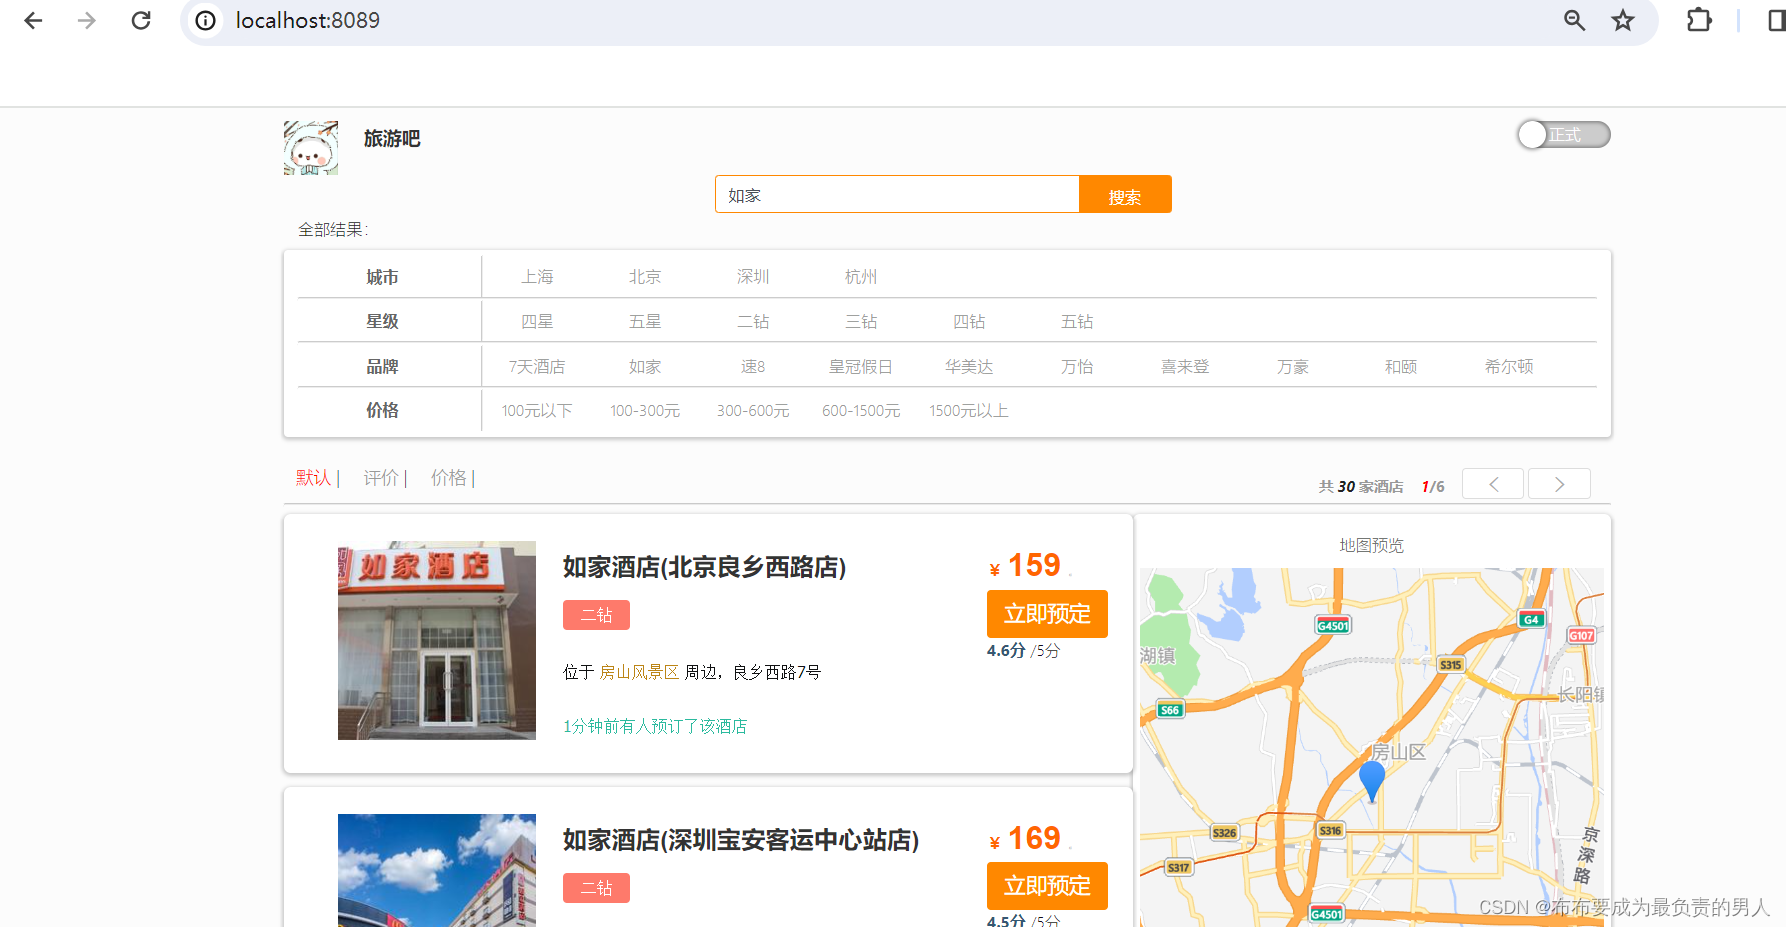Click the 共 30 家酒店 result count
1786x927 pixels.
click(x=1361, y=486)
